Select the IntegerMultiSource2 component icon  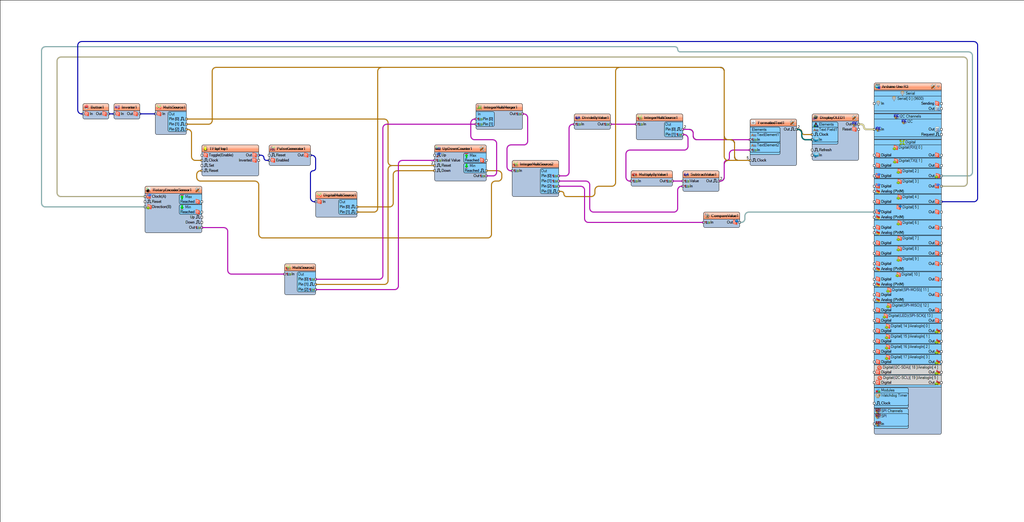pos(517,163)
